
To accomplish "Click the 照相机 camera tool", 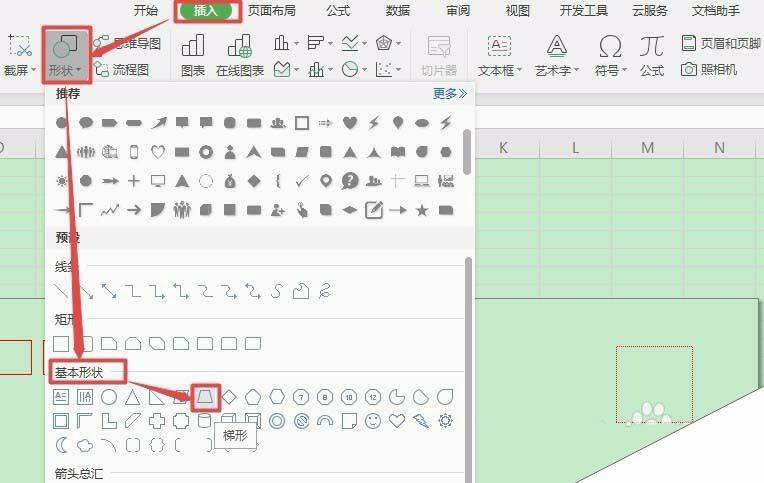I will click(x=709, y=70).
